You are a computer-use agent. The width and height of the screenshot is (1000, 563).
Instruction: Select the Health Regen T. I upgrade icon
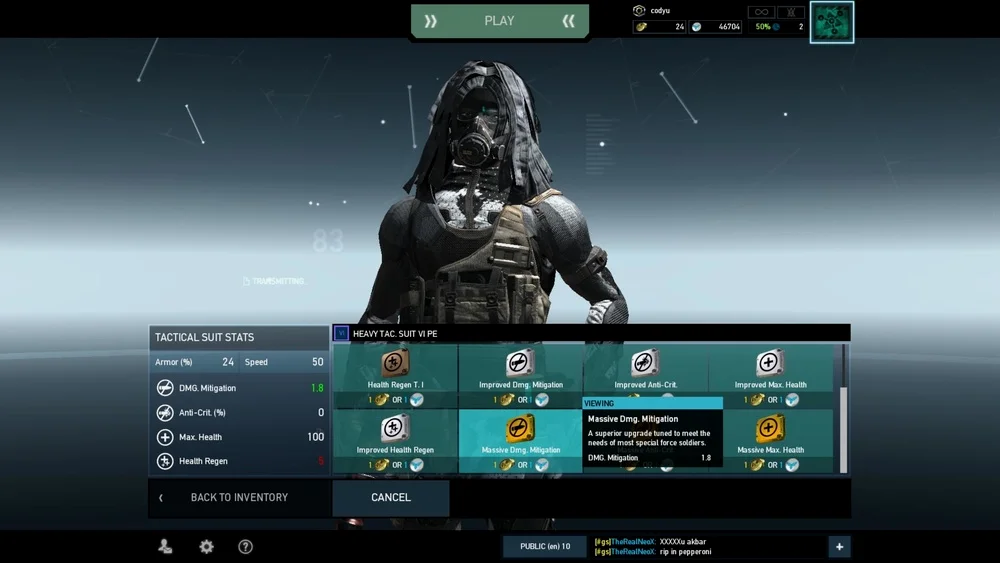(x=395, y=363)
